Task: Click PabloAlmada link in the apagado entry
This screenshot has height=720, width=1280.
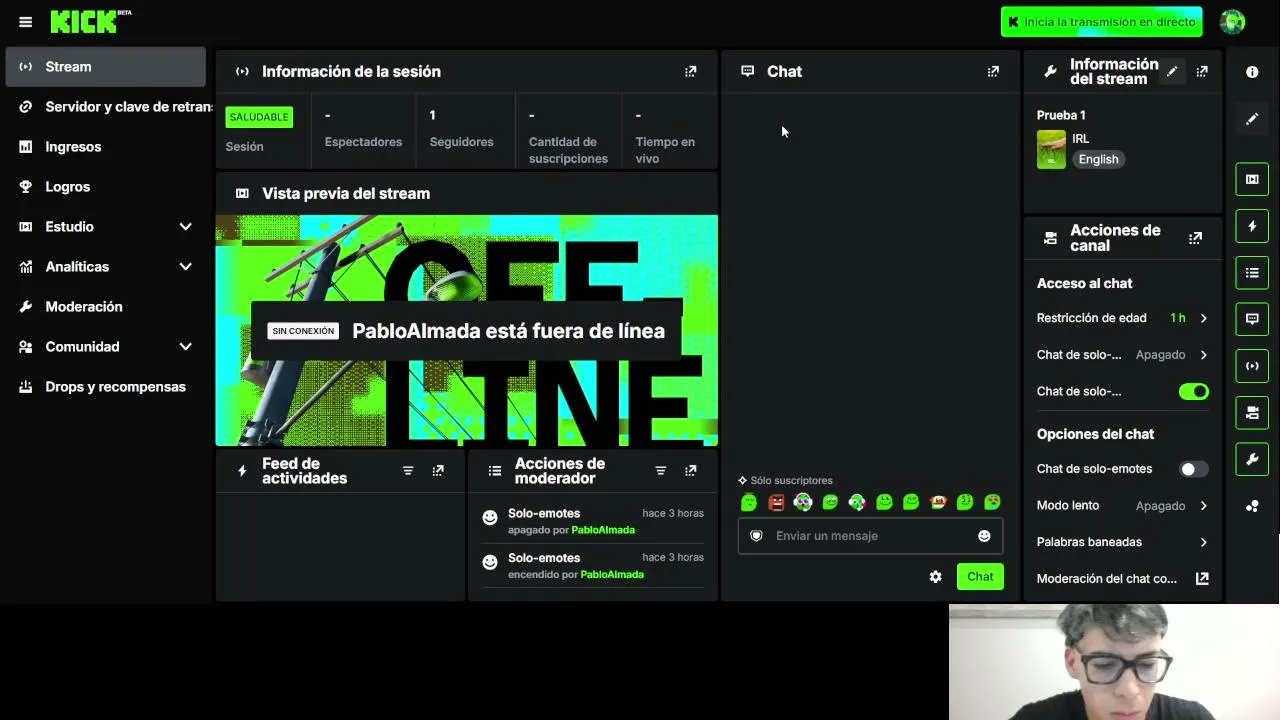Action: pyautogui.click(x=603, y=530)
